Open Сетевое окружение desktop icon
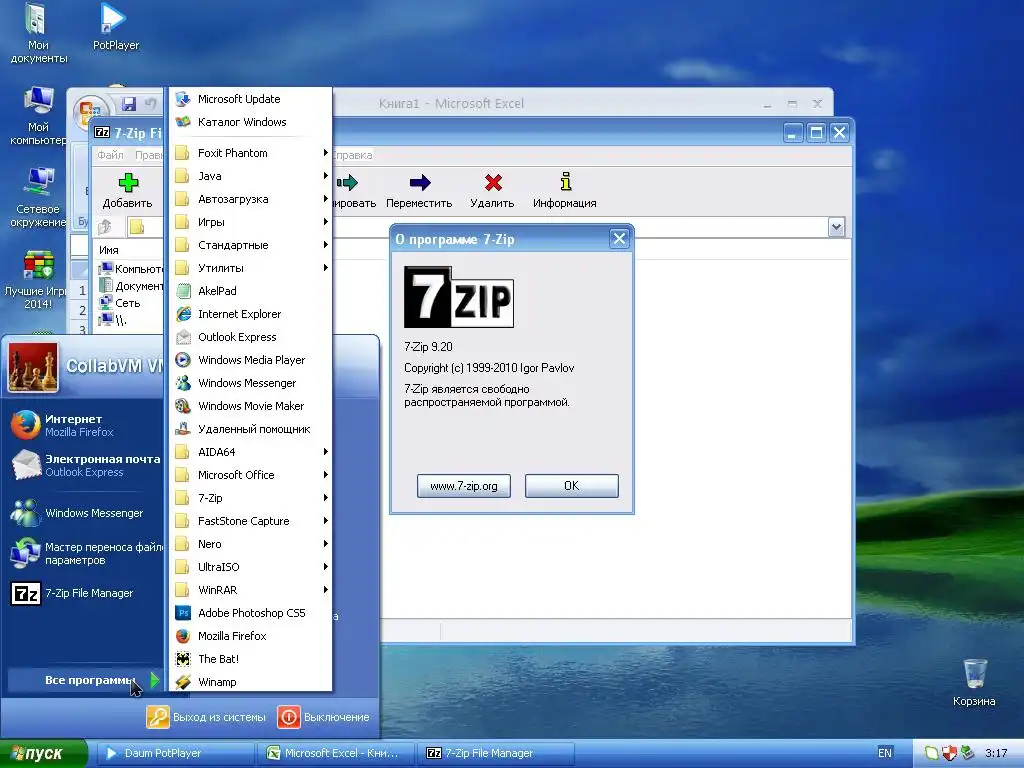 pyautogui.click(x=38, y=197)
